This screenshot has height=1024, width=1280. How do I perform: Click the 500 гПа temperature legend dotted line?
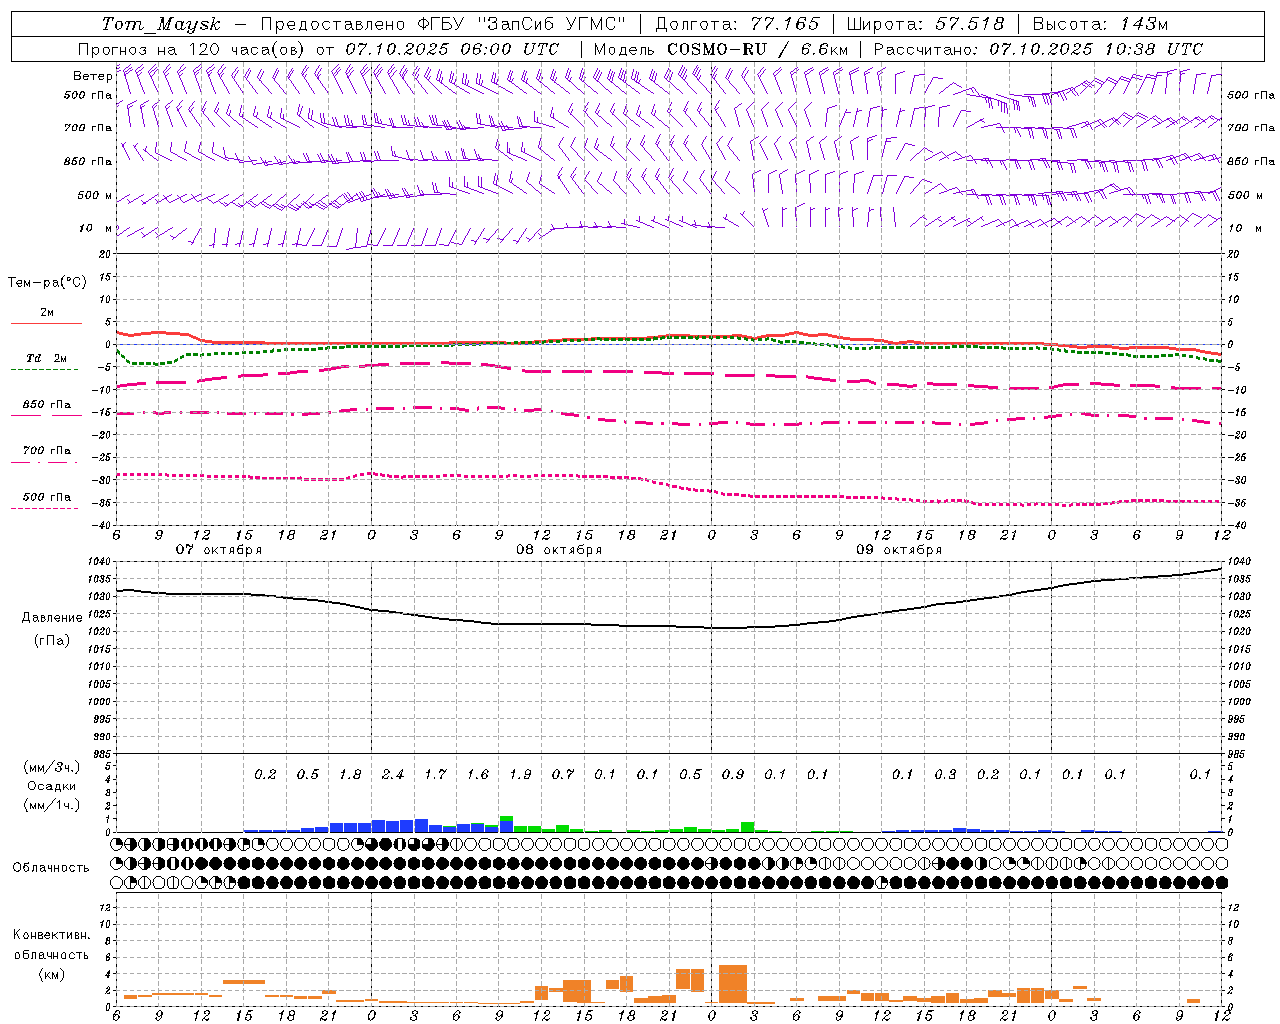[x=44, y=508]
